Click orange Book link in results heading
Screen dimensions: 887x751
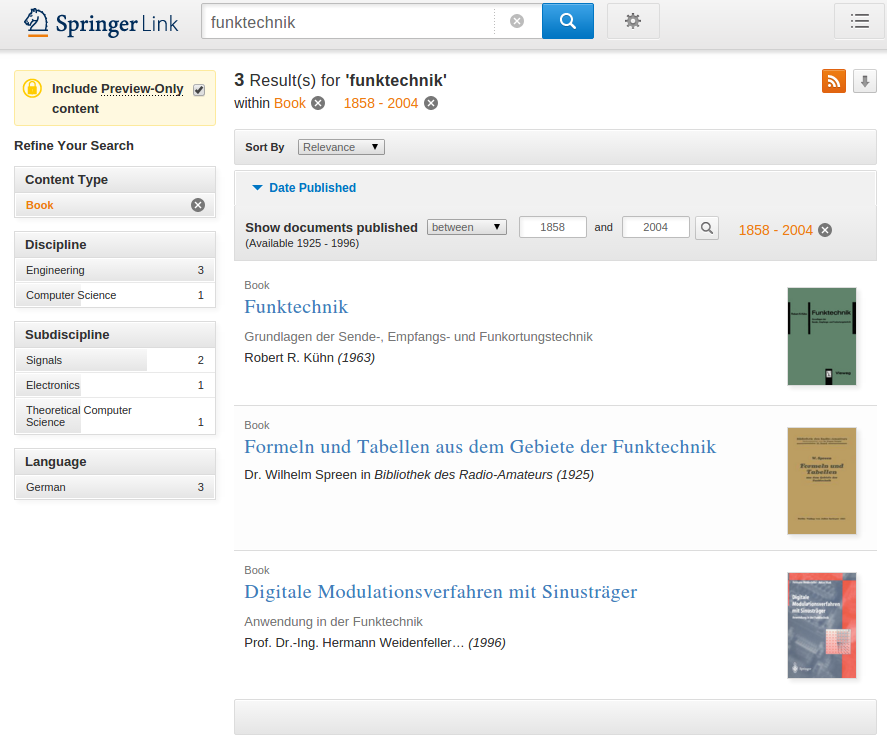coord(290,103)
